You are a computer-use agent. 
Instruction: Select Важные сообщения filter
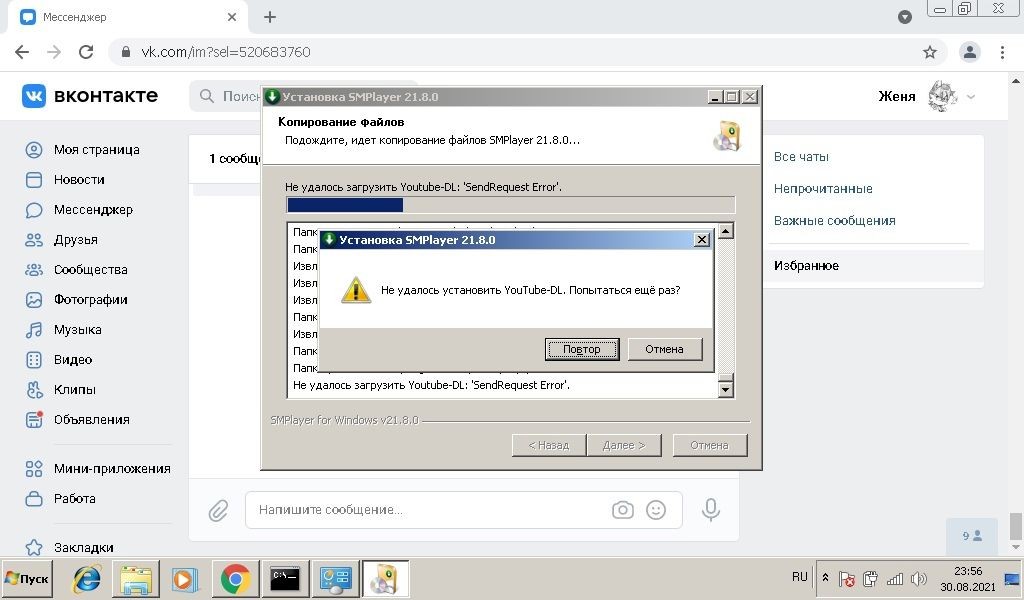click(835, 221)
